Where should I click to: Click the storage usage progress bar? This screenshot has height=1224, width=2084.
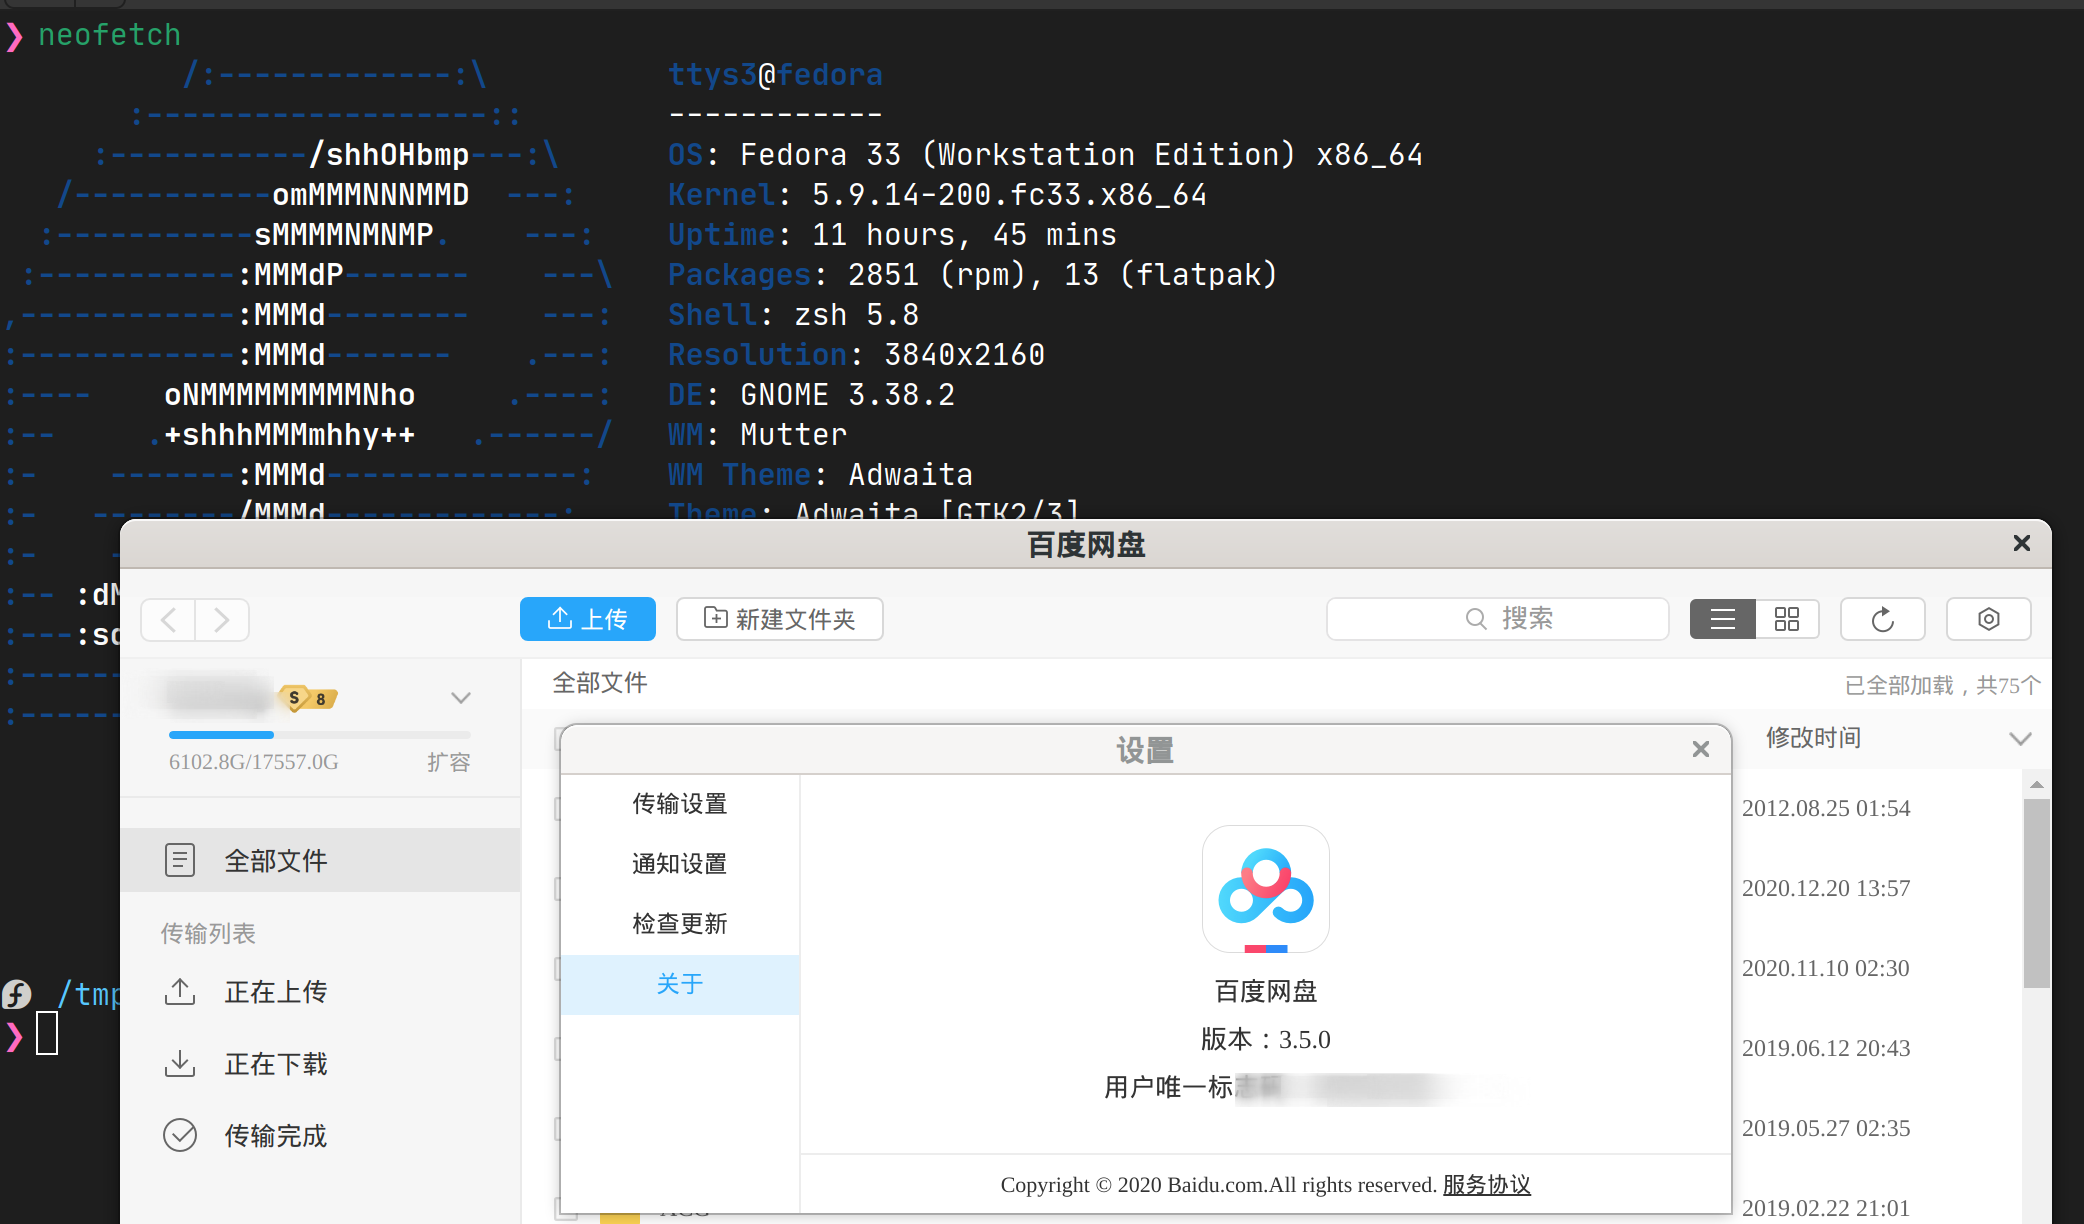pyautogui.click(x=320, y=735)
